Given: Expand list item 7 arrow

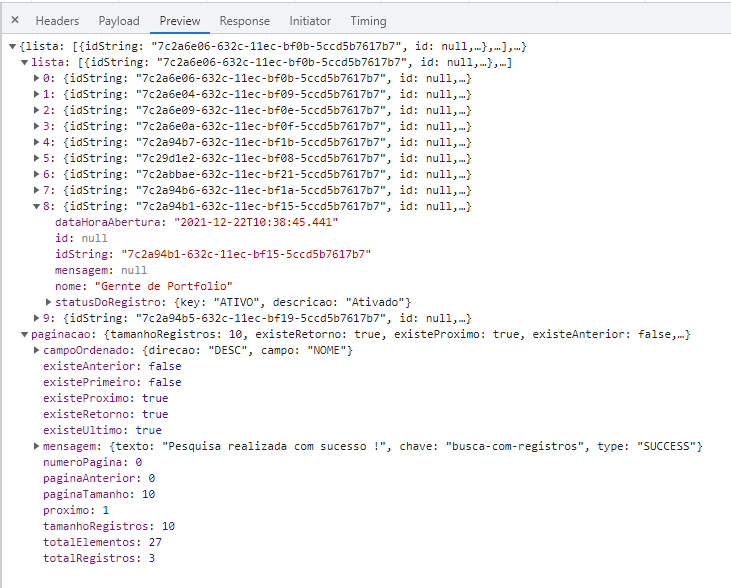Looking at the screenshot, I should click(36, 190).
